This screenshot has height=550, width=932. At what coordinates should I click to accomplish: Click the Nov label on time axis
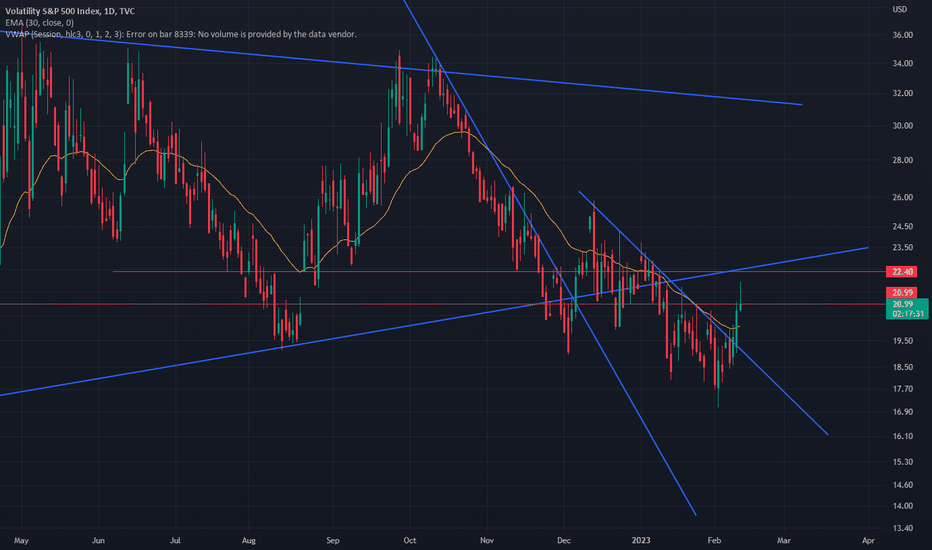(x=487, y=540)
